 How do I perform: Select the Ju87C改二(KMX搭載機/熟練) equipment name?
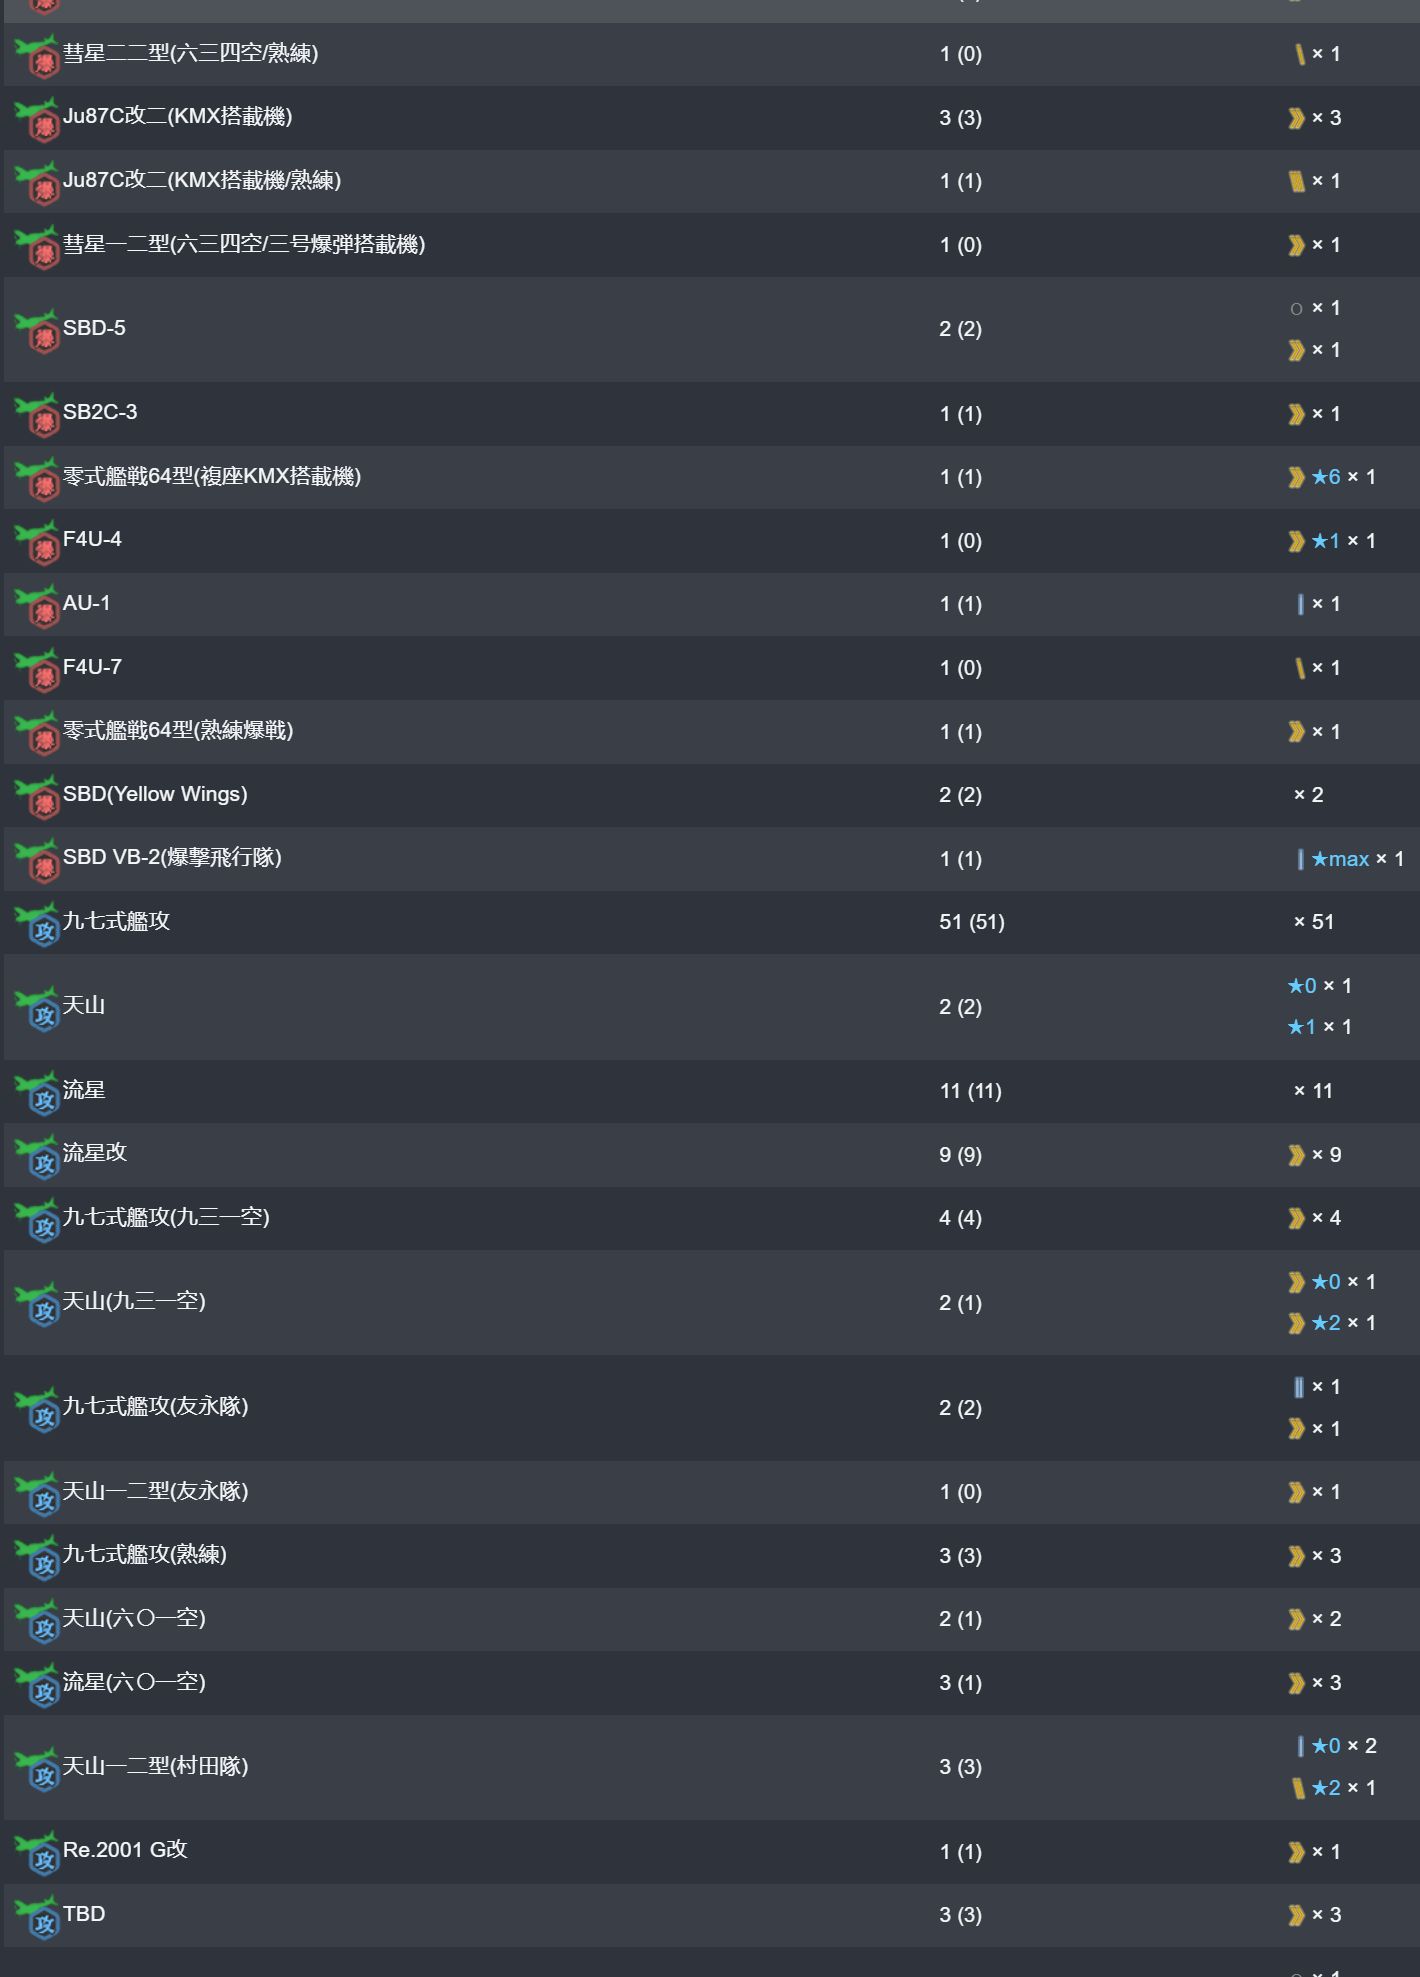[202, 180]
